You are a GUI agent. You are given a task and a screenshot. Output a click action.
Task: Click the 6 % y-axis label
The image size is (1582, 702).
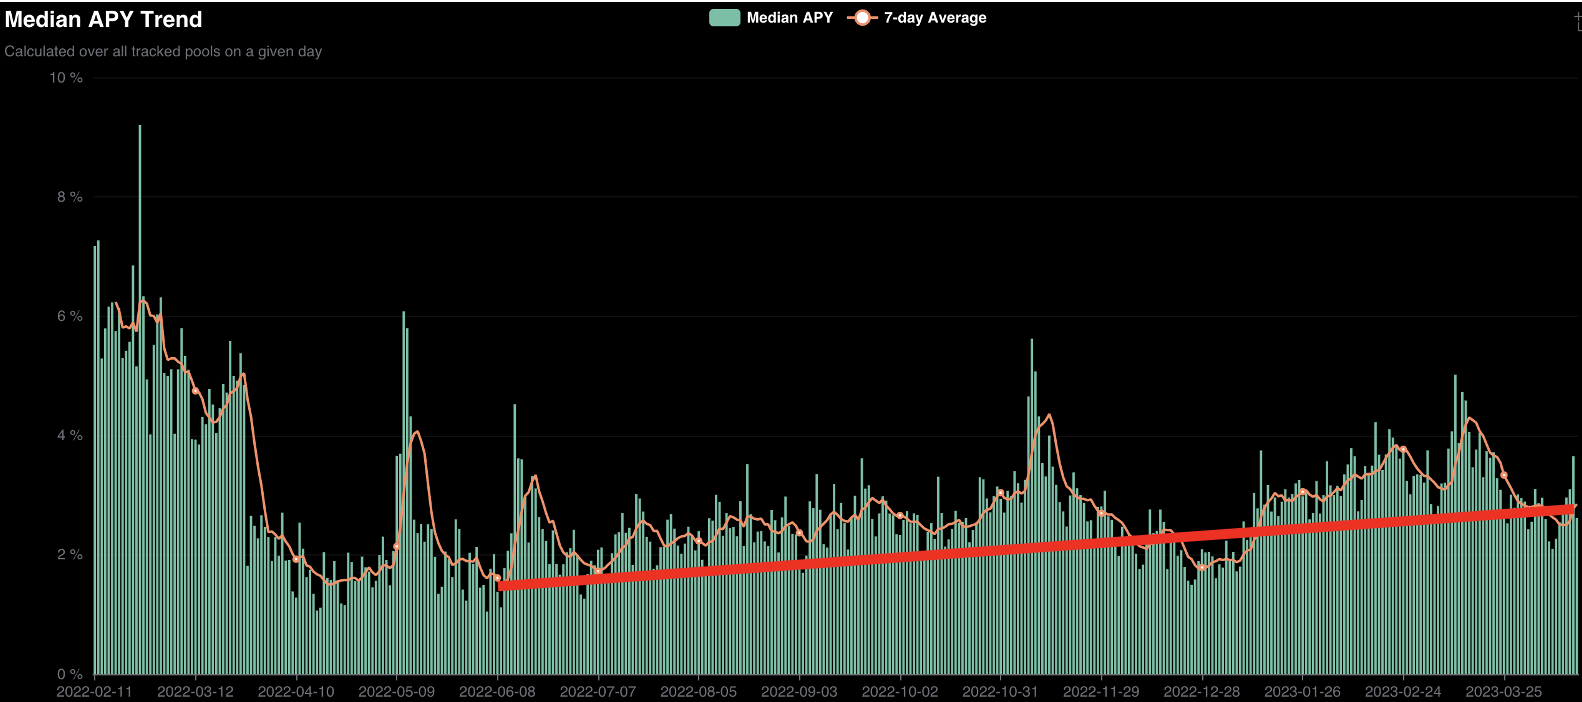pyautogui.click(x=69, y=316)
